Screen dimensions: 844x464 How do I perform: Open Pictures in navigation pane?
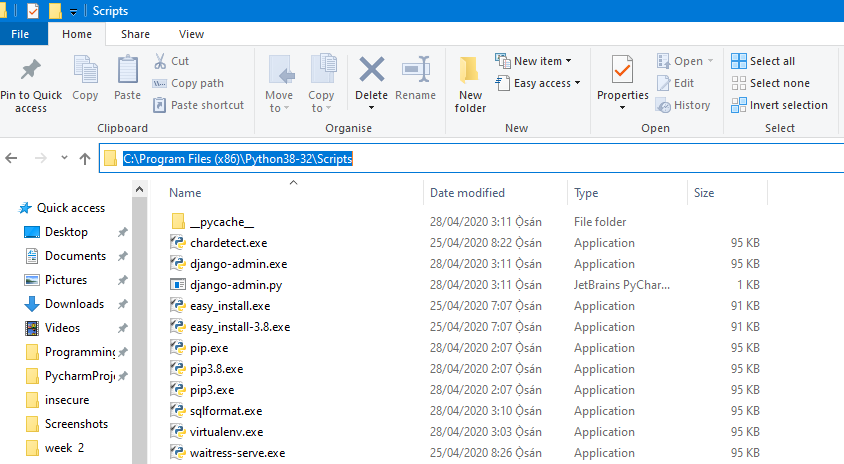(x=56, y=280)
